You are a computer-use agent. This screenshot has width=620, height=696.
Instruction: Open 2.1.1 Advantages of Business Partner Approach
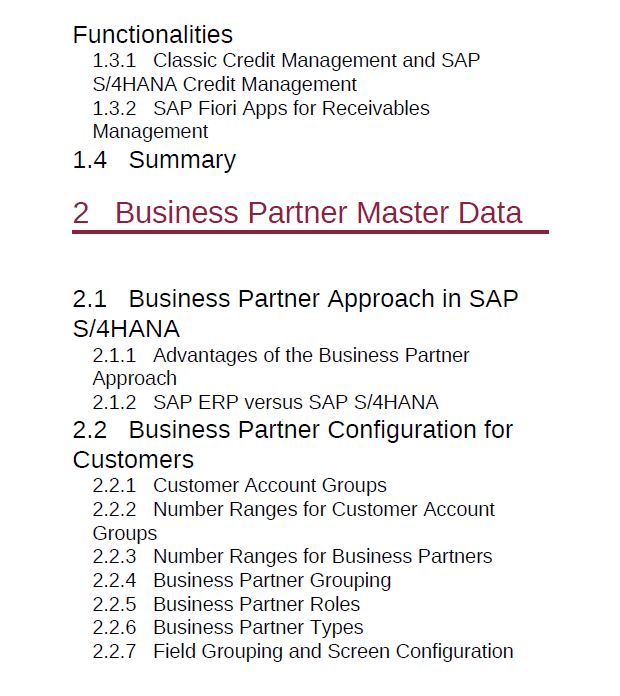pos(280,367)
